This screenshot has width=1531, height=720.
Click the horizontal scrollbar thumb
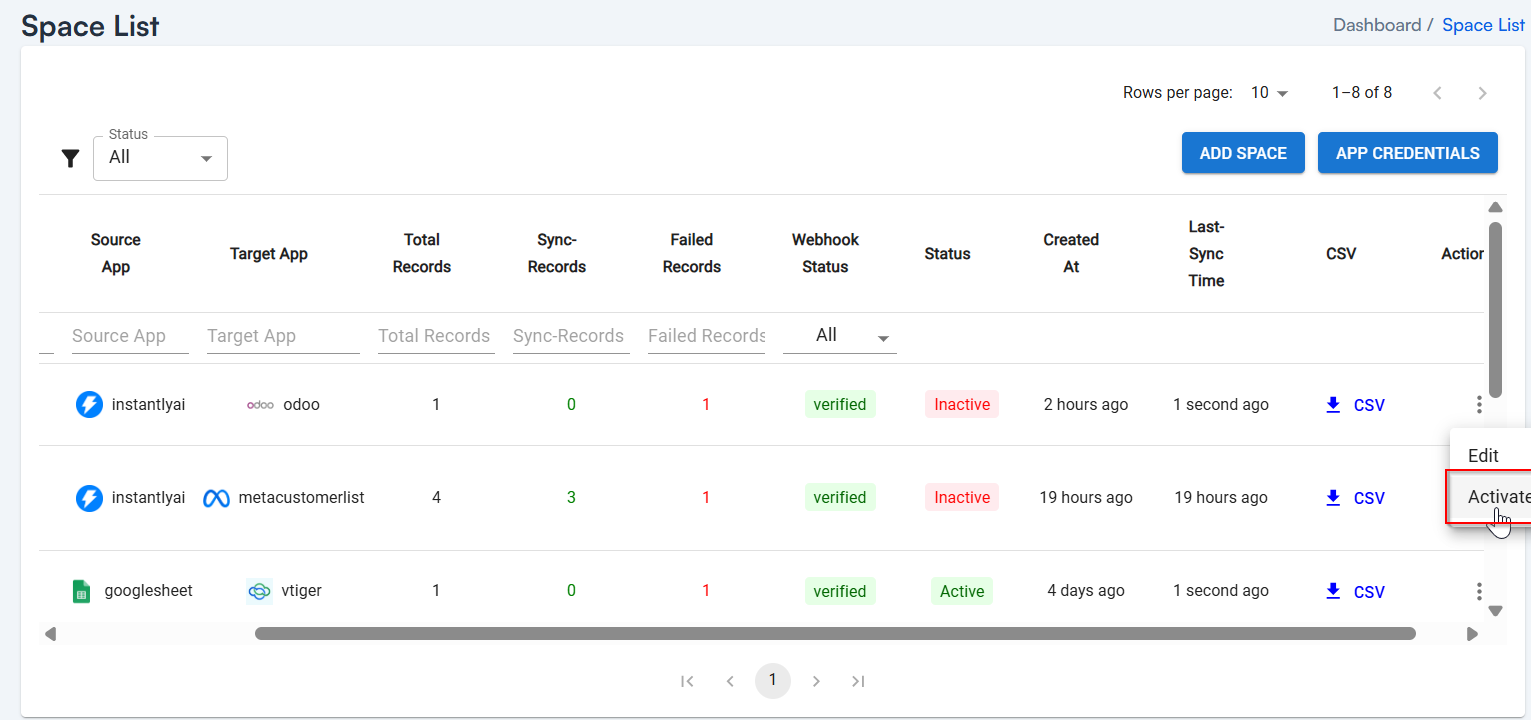click(x=835, y=633)
